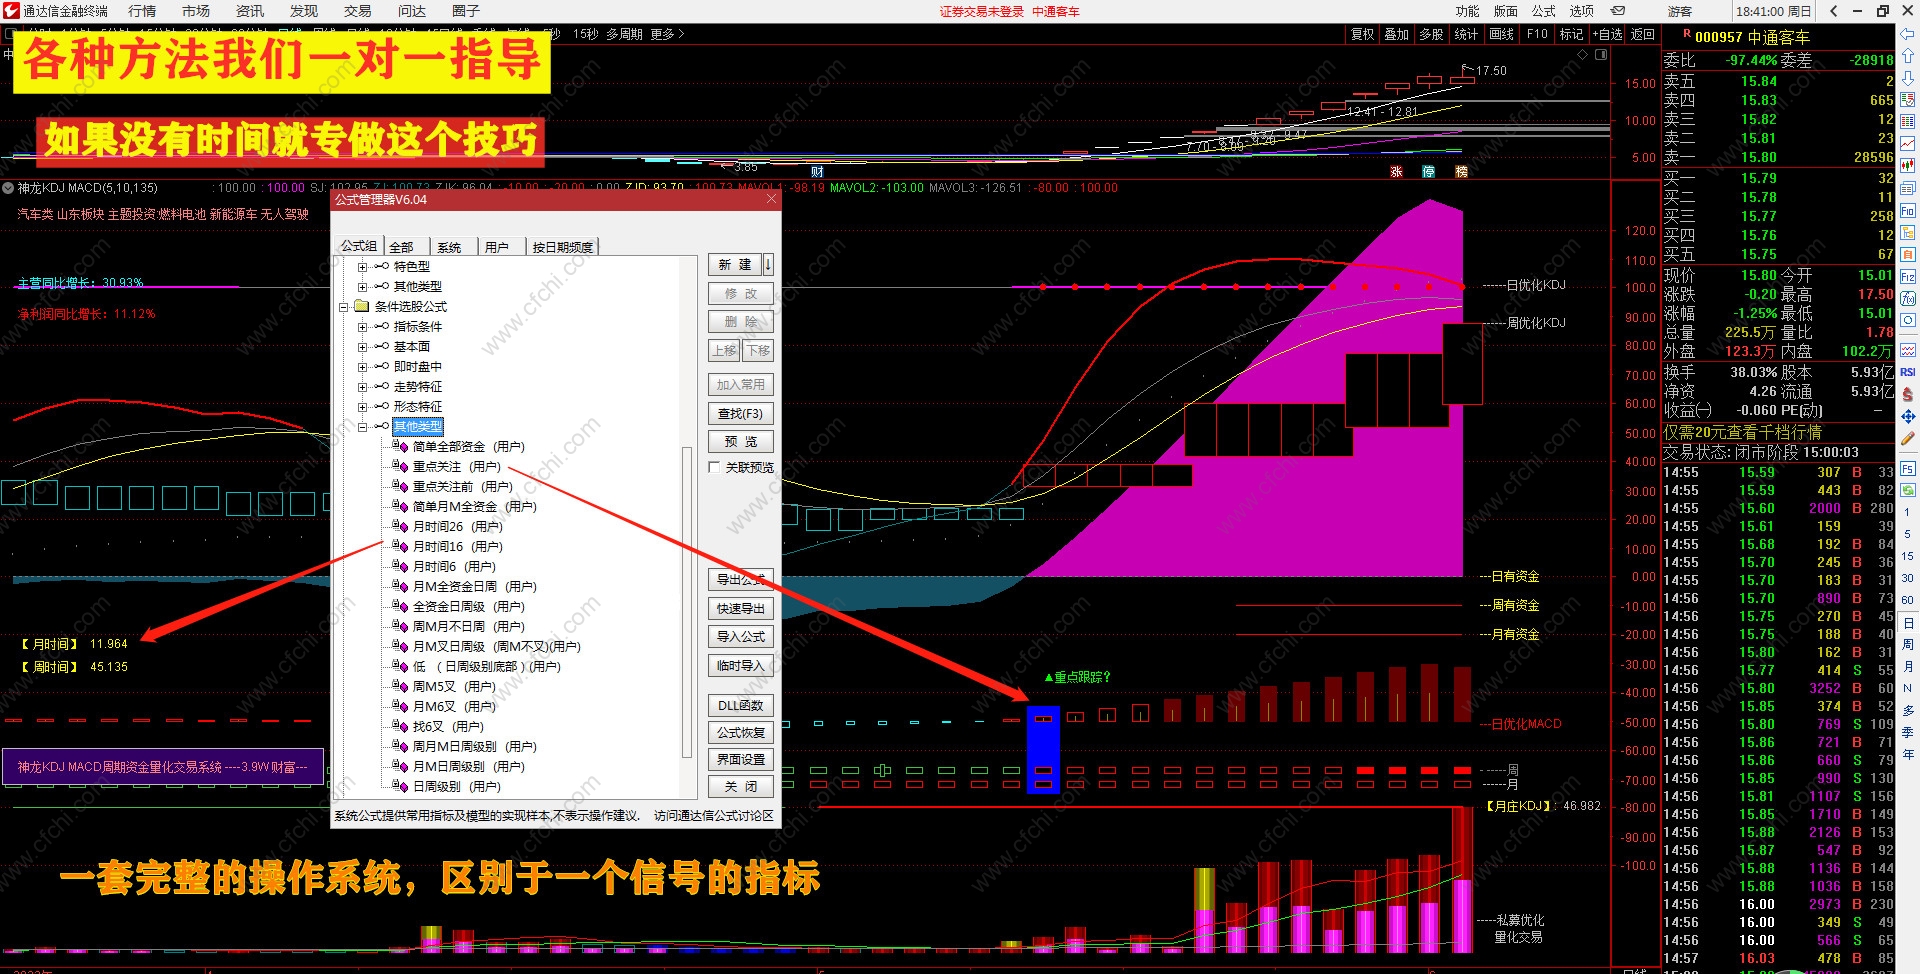Click the 预览 button
The image size is (1920, 974).
741,442
